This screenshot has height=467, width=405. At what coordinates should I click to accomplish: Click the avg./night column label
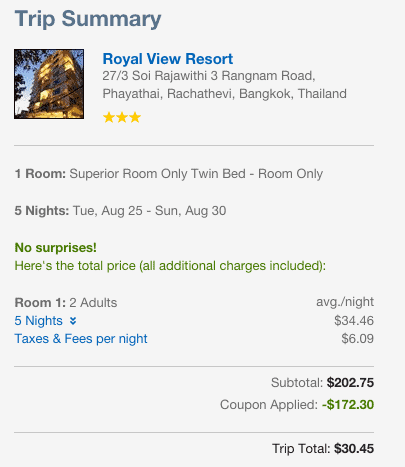click(345, 302)
